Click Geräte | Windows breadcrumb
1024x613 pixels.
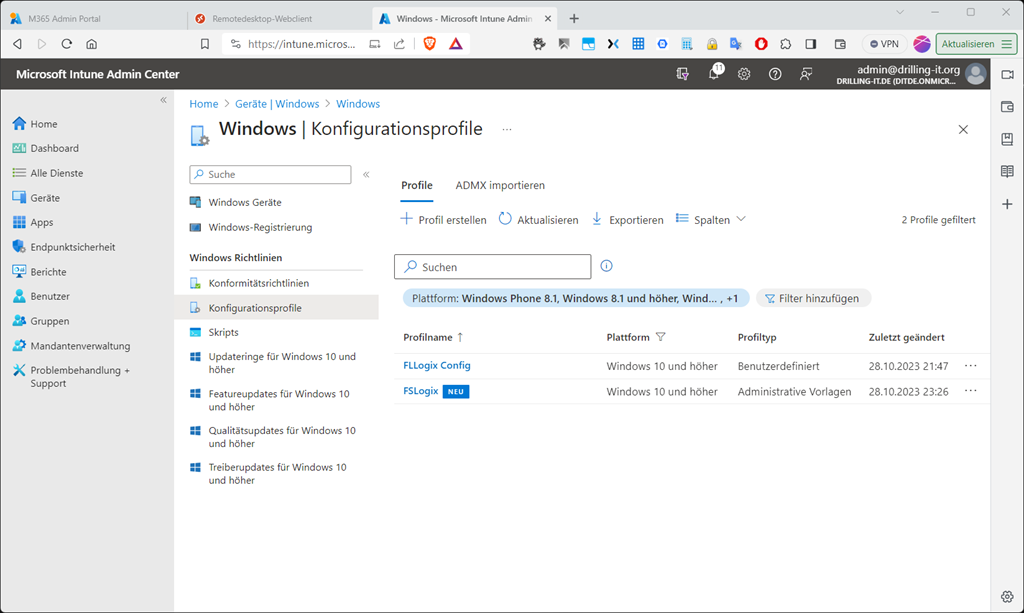tap(277, 104)
